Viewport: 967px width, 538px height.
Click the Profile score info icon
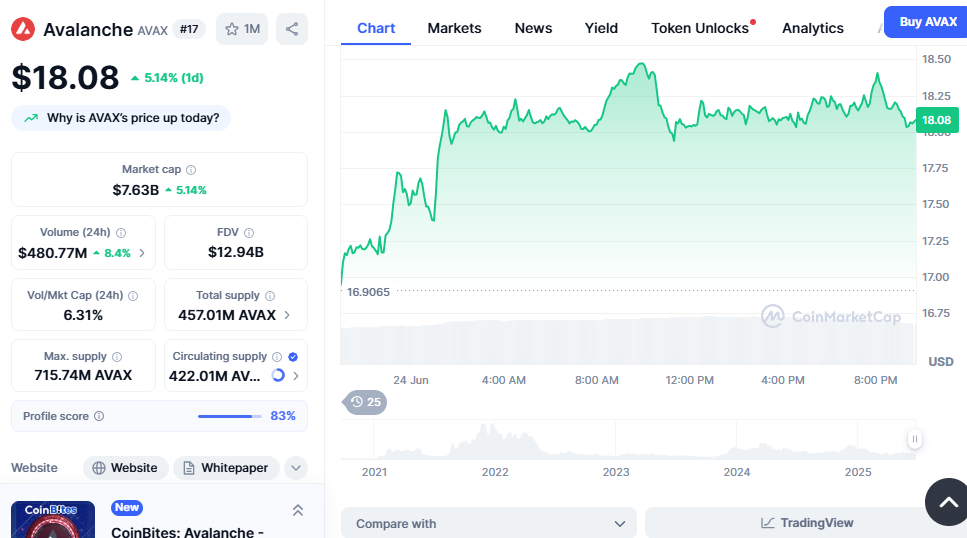99,416
